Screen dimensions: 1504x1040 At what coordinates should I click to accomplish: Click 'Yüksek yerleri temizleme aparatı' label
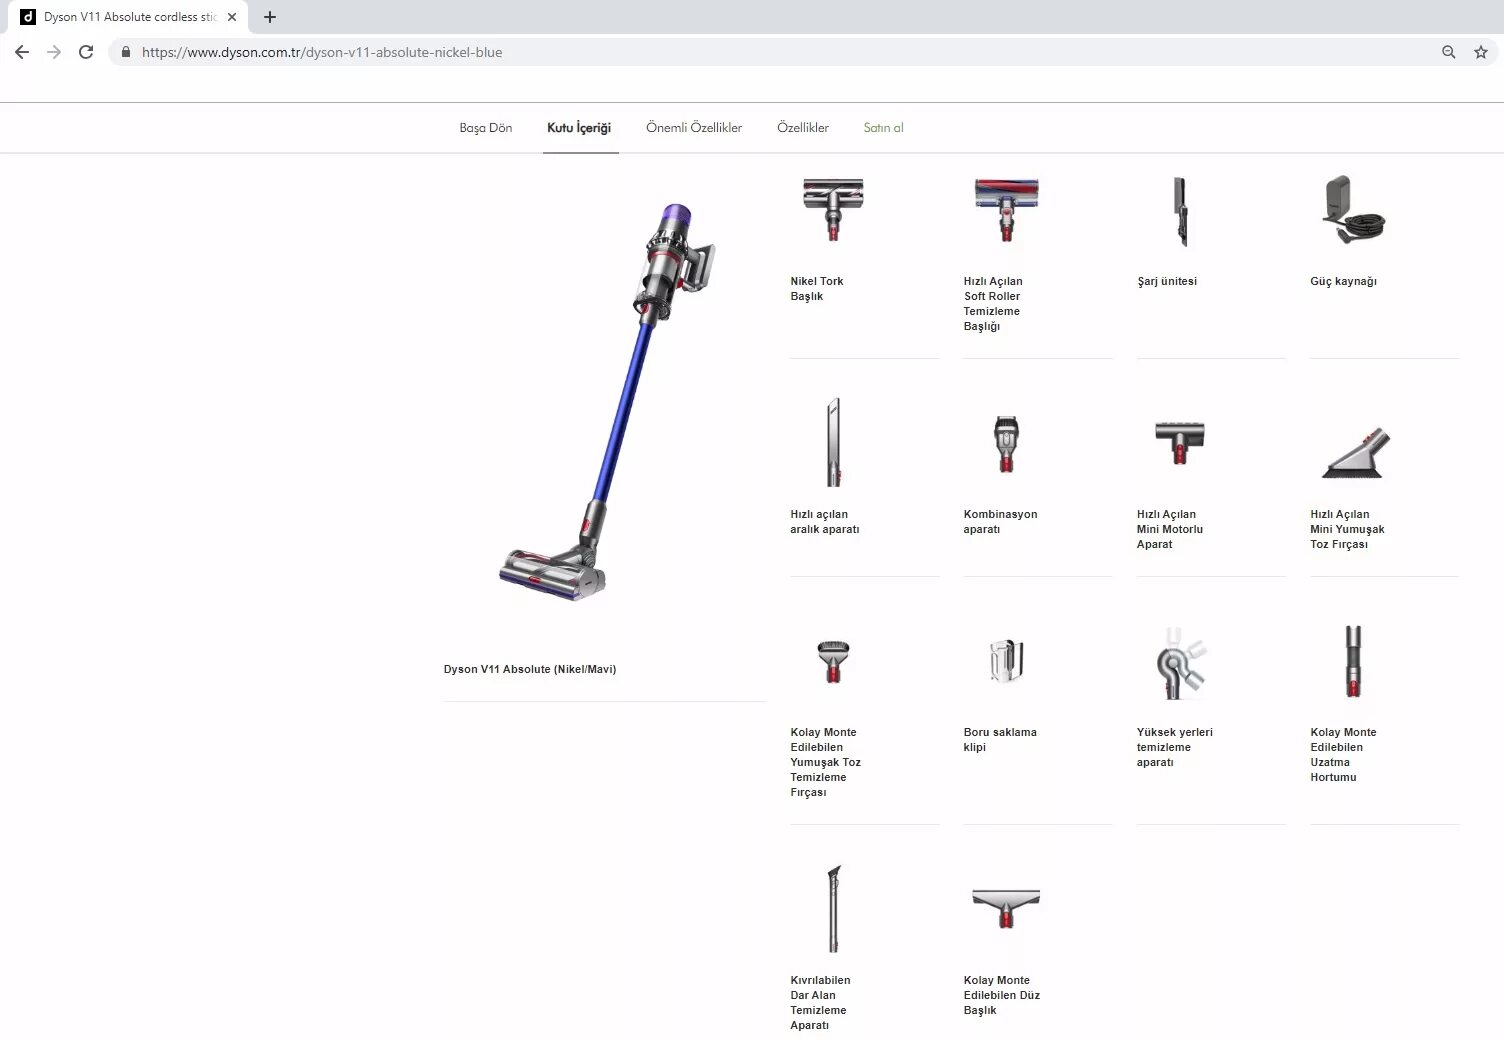point(1175,747)
